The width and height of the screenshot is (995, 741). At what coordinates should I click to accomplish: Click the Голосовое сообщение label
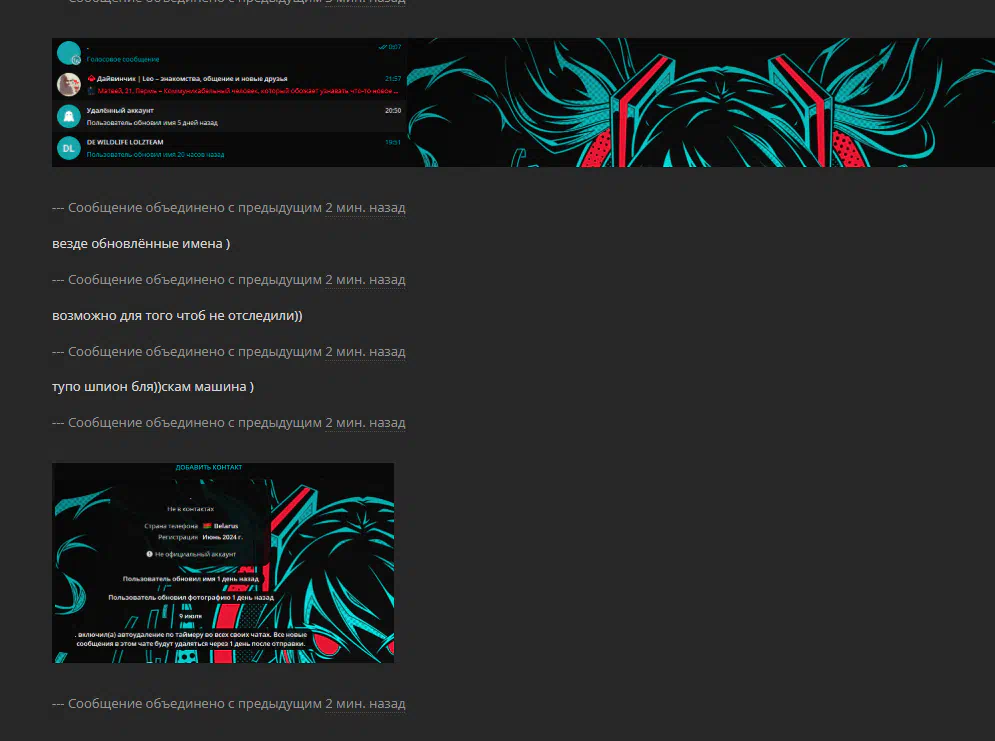pos(123,60)
